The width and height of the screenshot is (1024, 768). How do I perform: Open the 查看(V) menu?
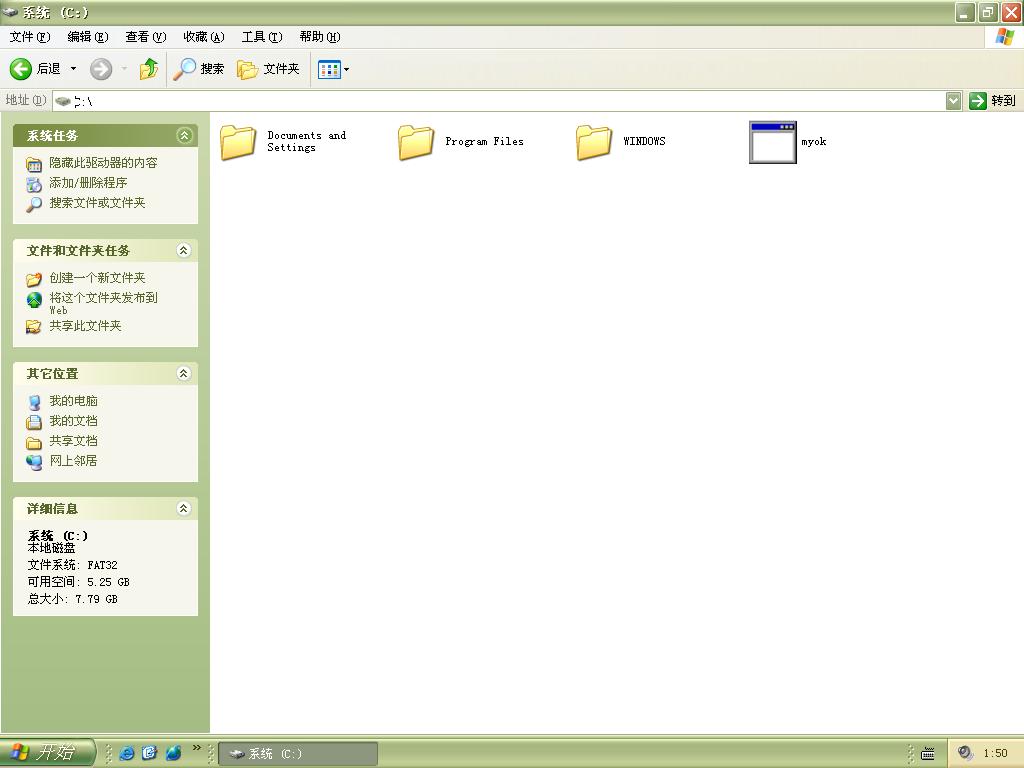(146, 37)
